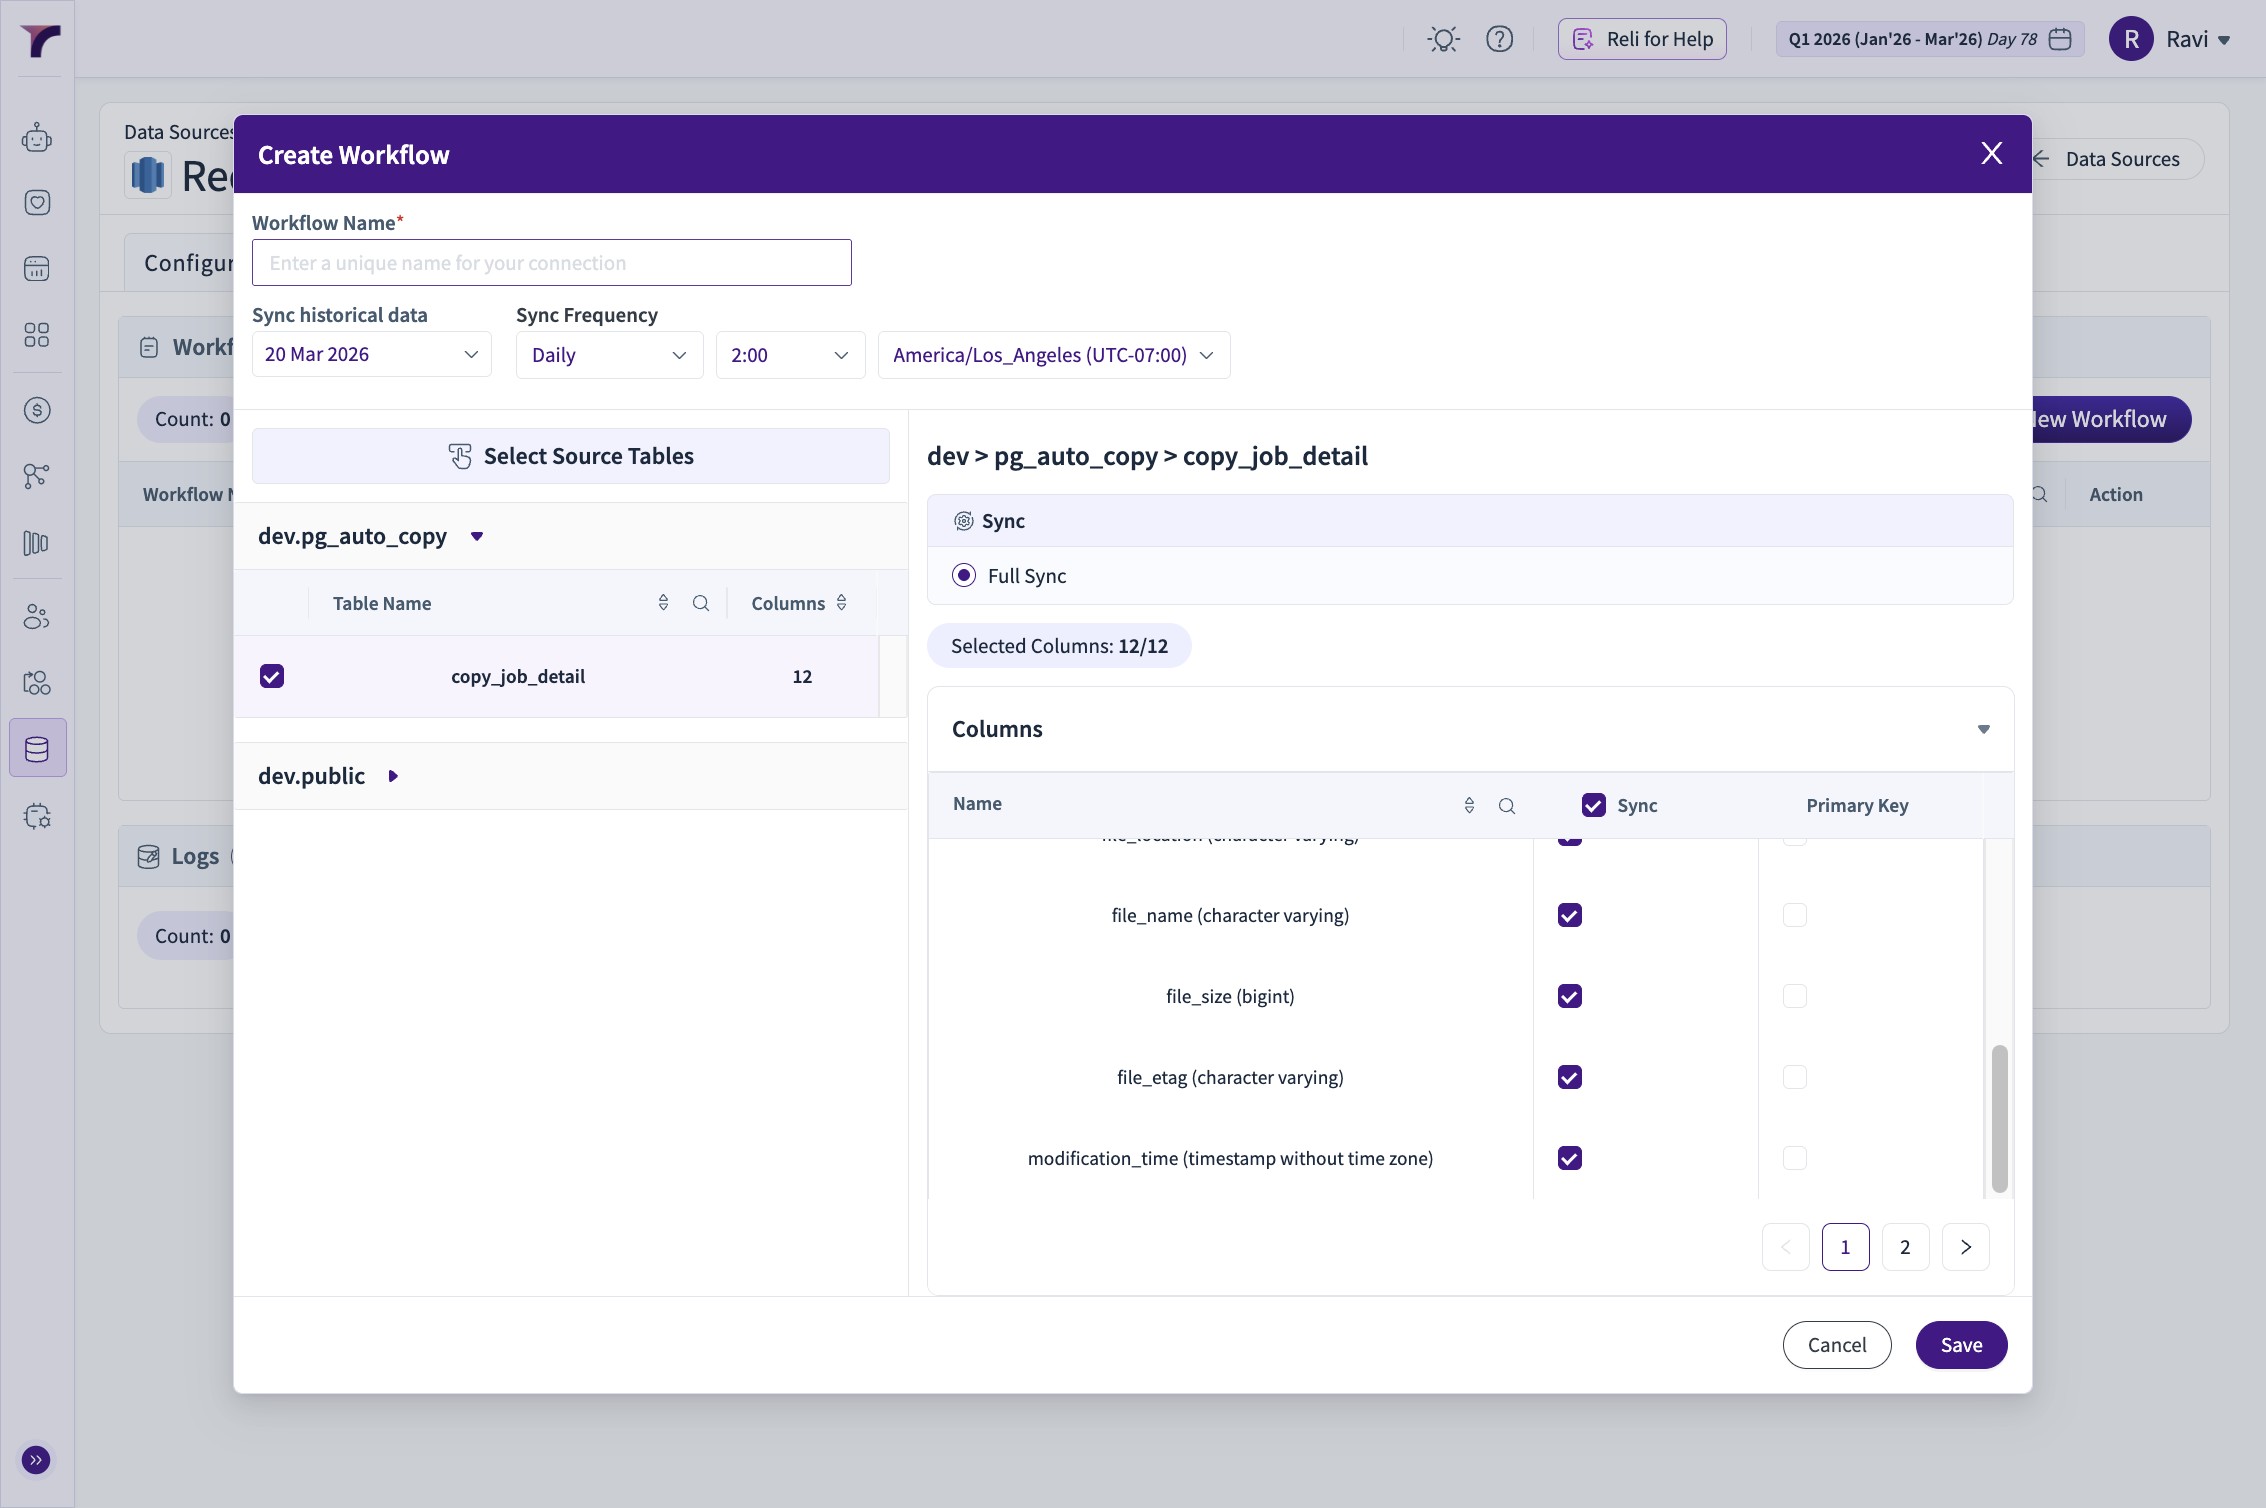This screenshot has width=2266, height=1508.
Task: Open the help question mark icon
Action: click(x=1499, y=39)
